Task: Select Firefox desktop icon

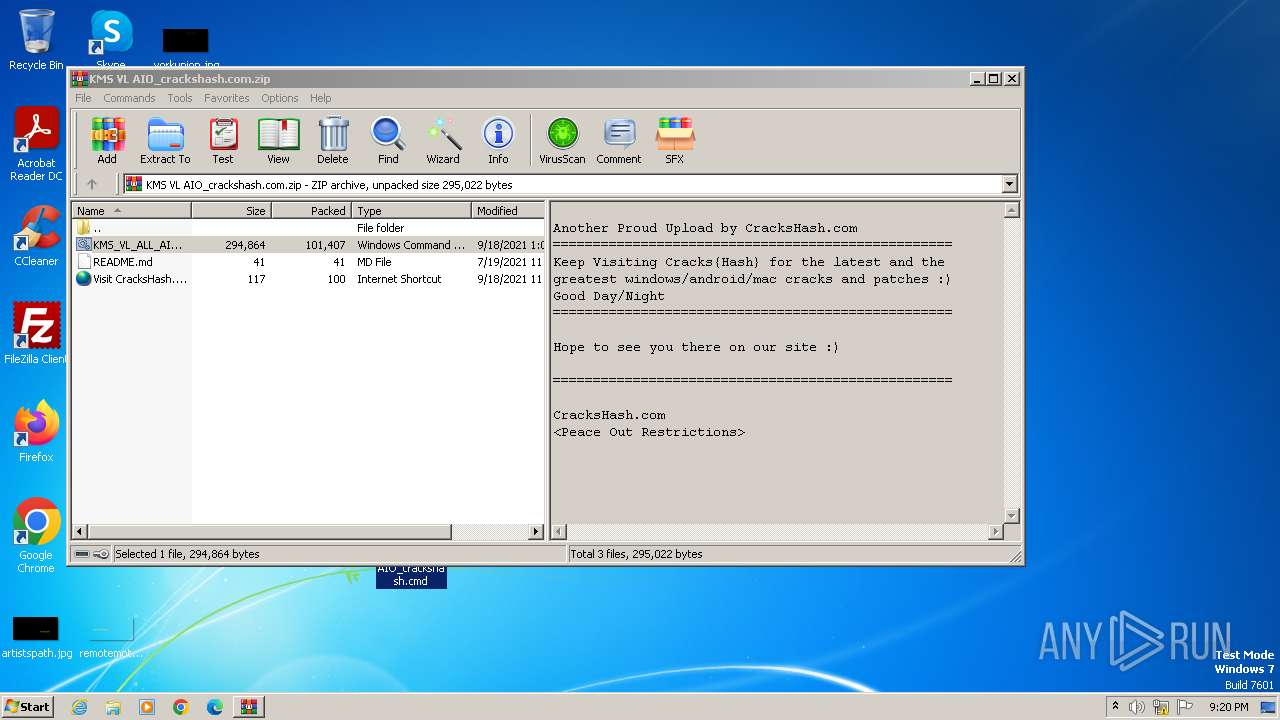Action: [x=36, y=432]
